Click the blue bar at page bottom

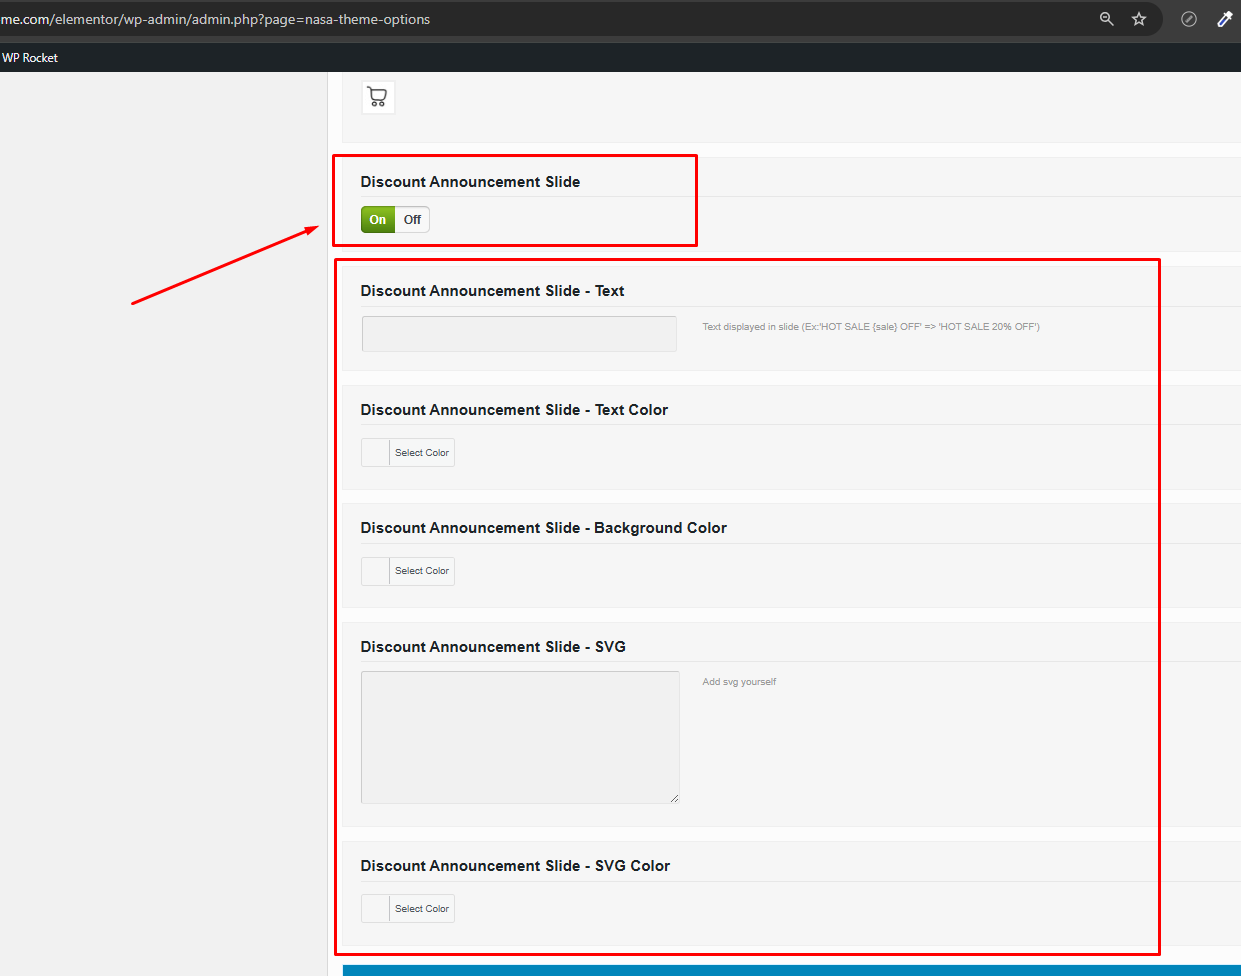pyautogui.click(x=790, y=970)
